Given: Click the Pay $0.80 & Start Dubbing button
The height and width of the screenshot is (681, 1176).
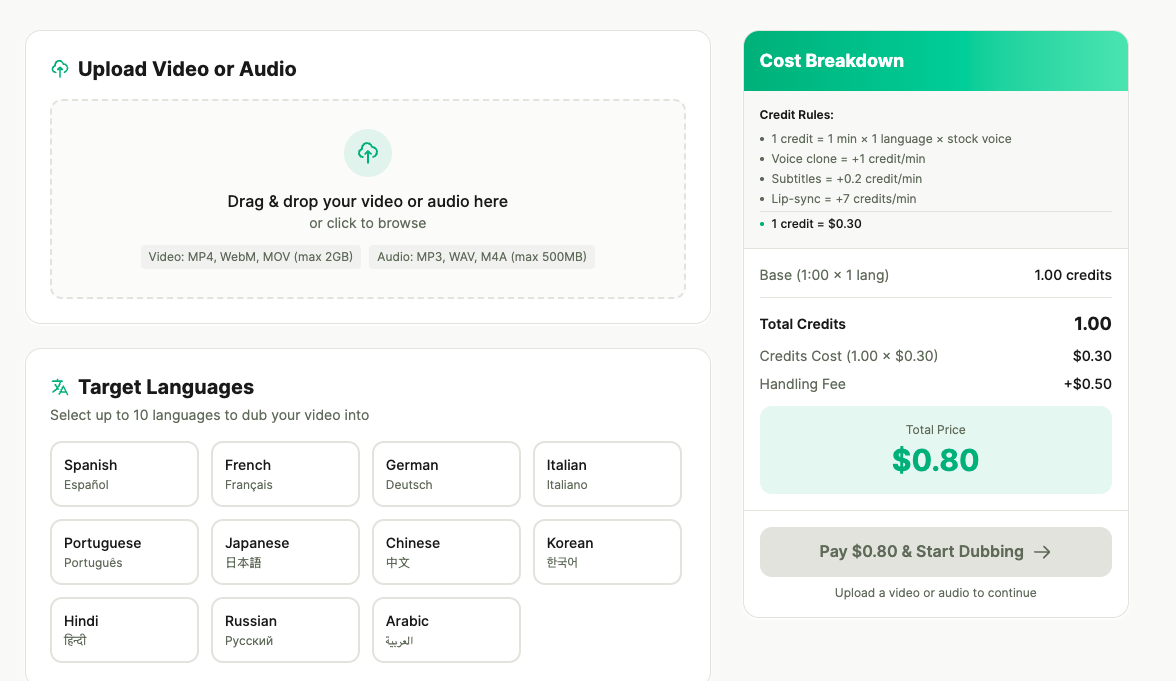Looking at the screenshot, I should point(935,551).
